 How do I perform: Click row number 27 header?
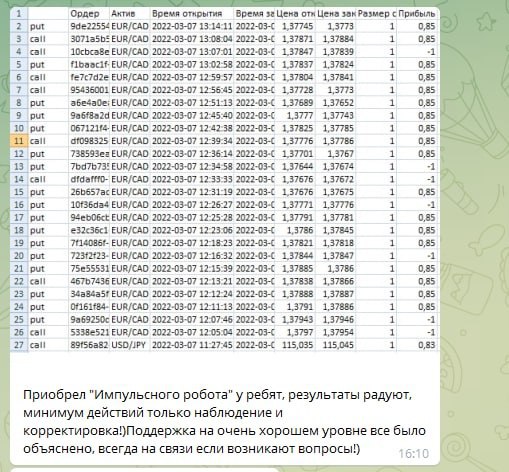click(19, 345)
